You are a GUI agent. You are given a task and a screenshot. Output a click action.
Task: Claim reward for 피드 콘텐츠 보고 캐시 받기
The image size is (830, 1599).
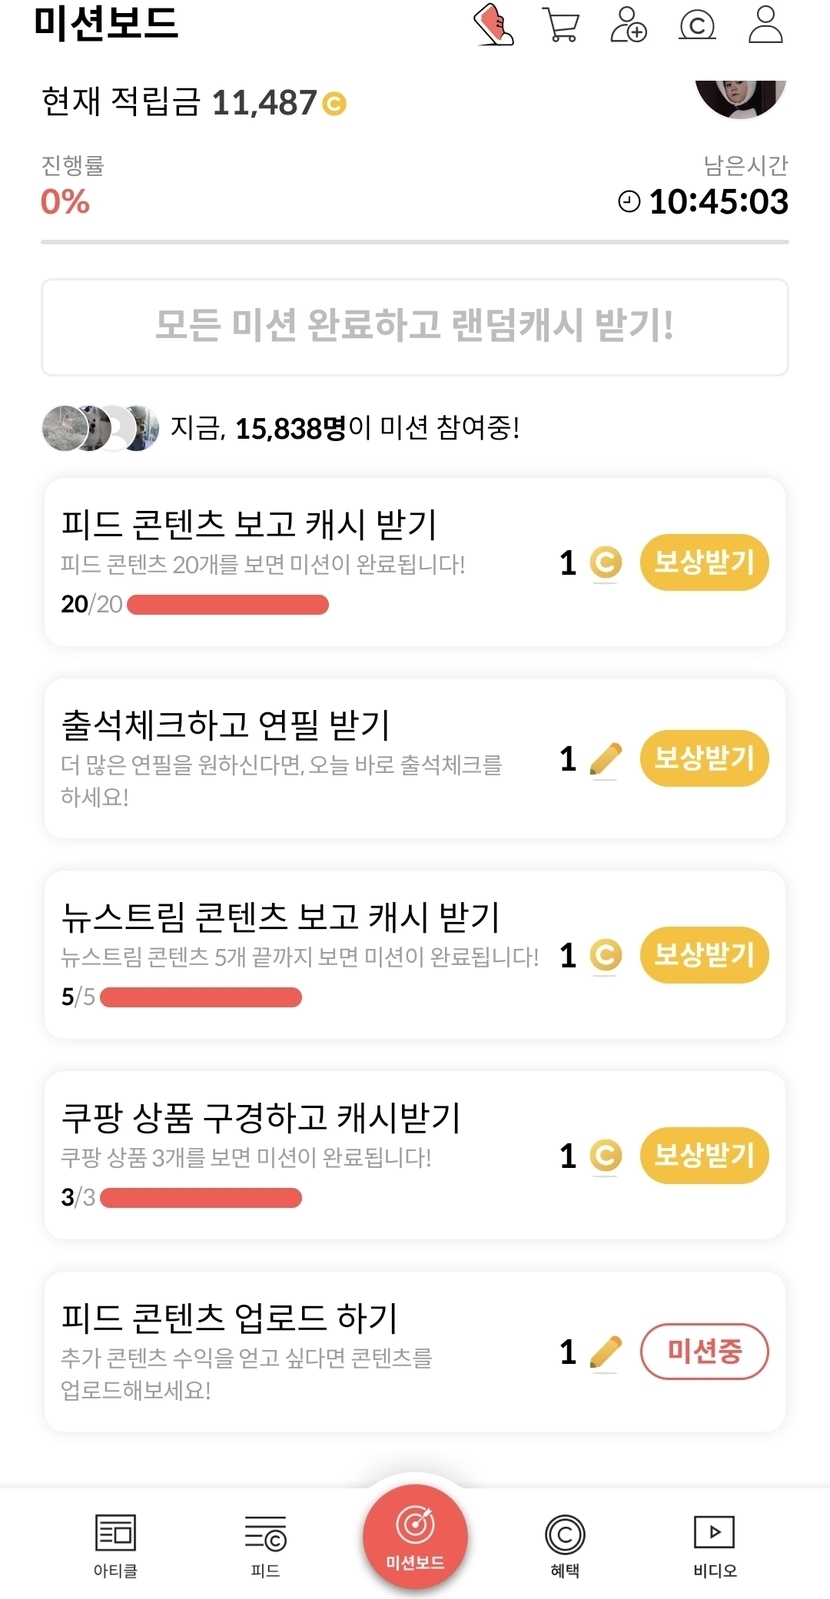point(704,563)
